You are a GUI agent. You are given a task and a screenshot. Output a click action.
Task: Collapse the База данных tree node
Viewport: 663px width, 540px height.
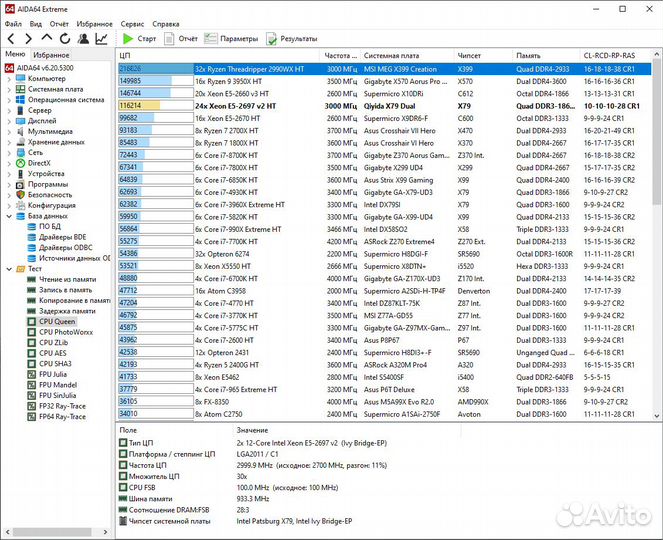tap(9, 216)
